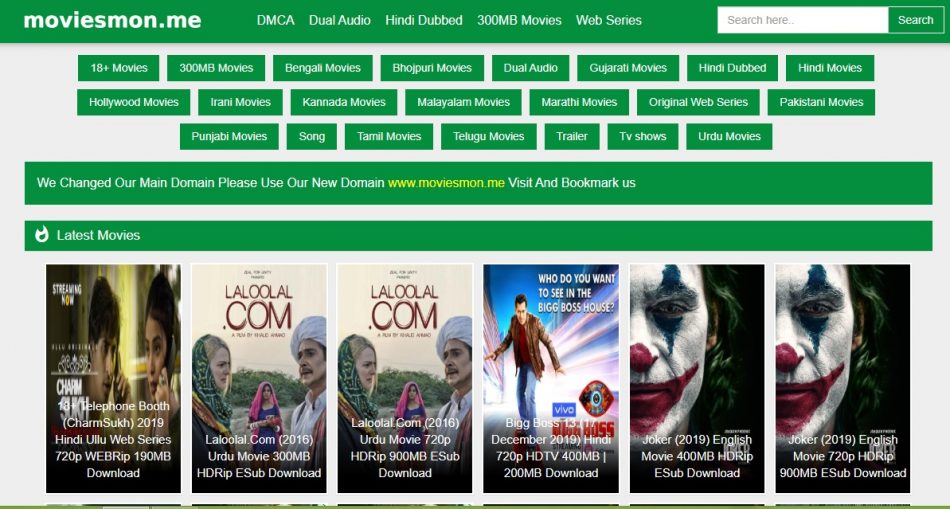Click the moviesmon.me site logo
The width and height of the screenshot is (950, 509).
click(x=112, y=20)
